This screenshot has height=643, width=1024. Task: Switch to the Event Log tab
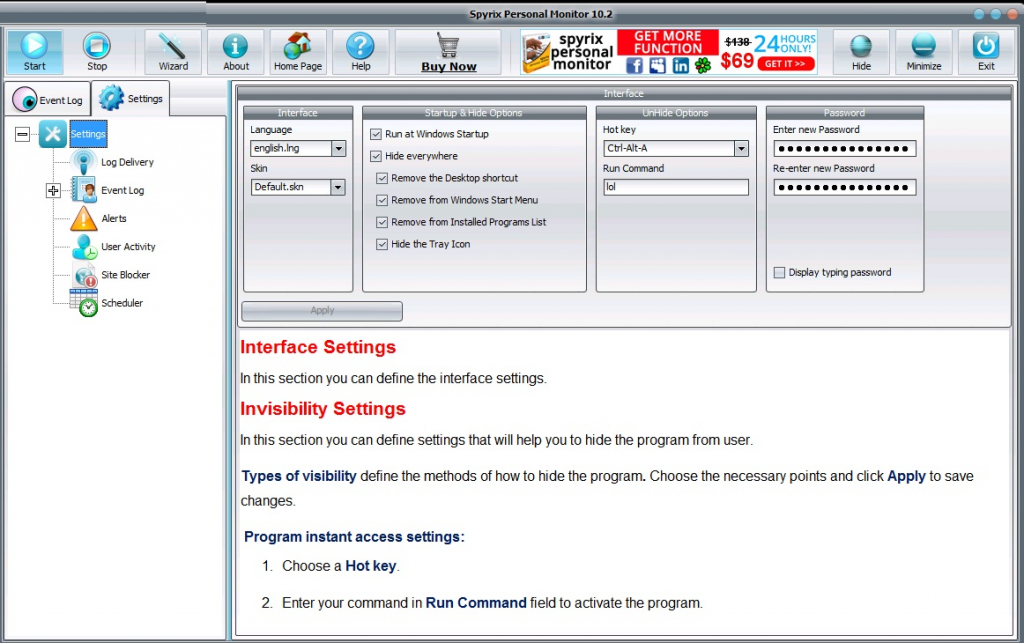coord(48,100)
